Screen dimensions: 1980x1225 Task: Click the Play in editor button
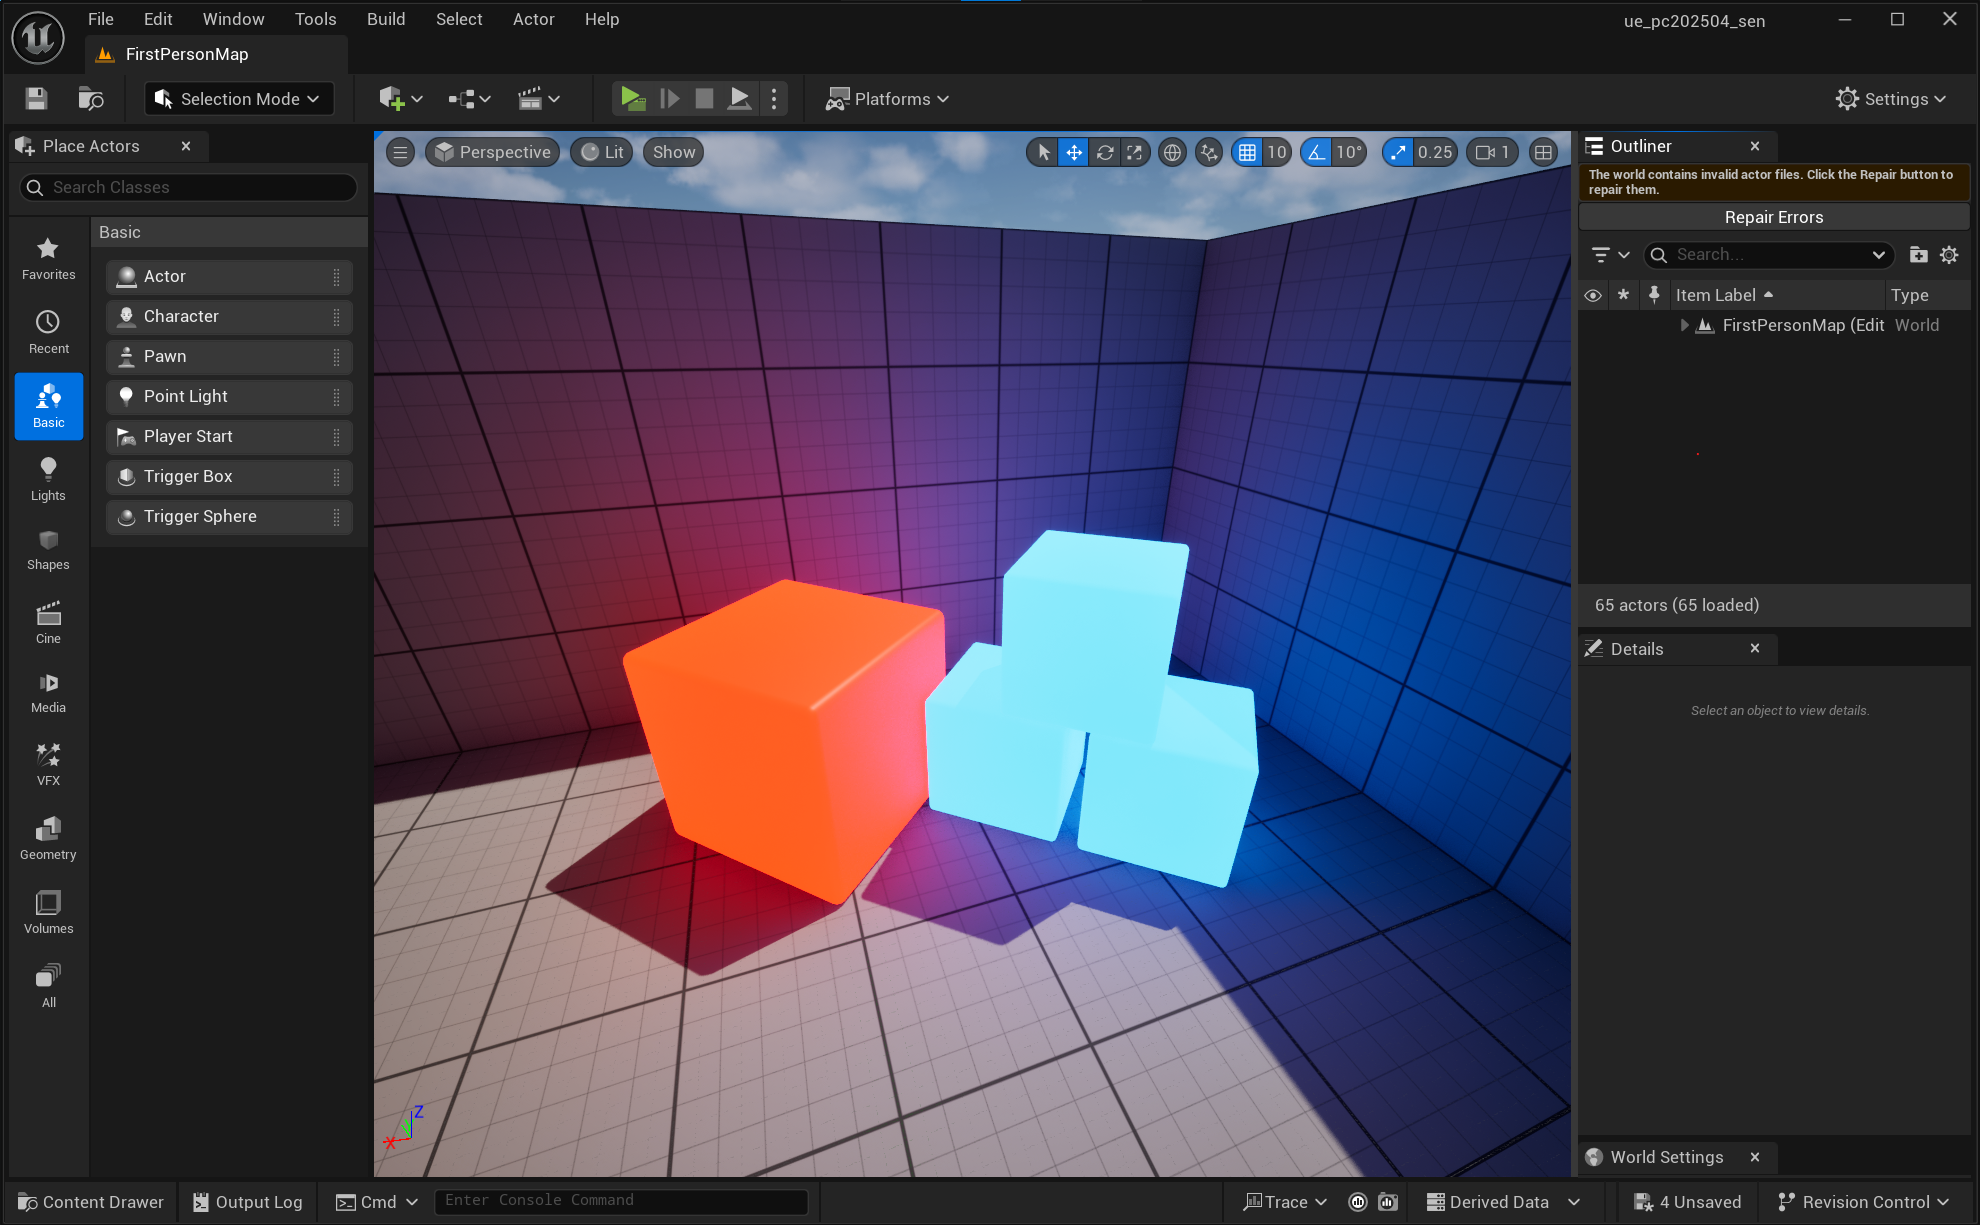[x=632, y=98]
